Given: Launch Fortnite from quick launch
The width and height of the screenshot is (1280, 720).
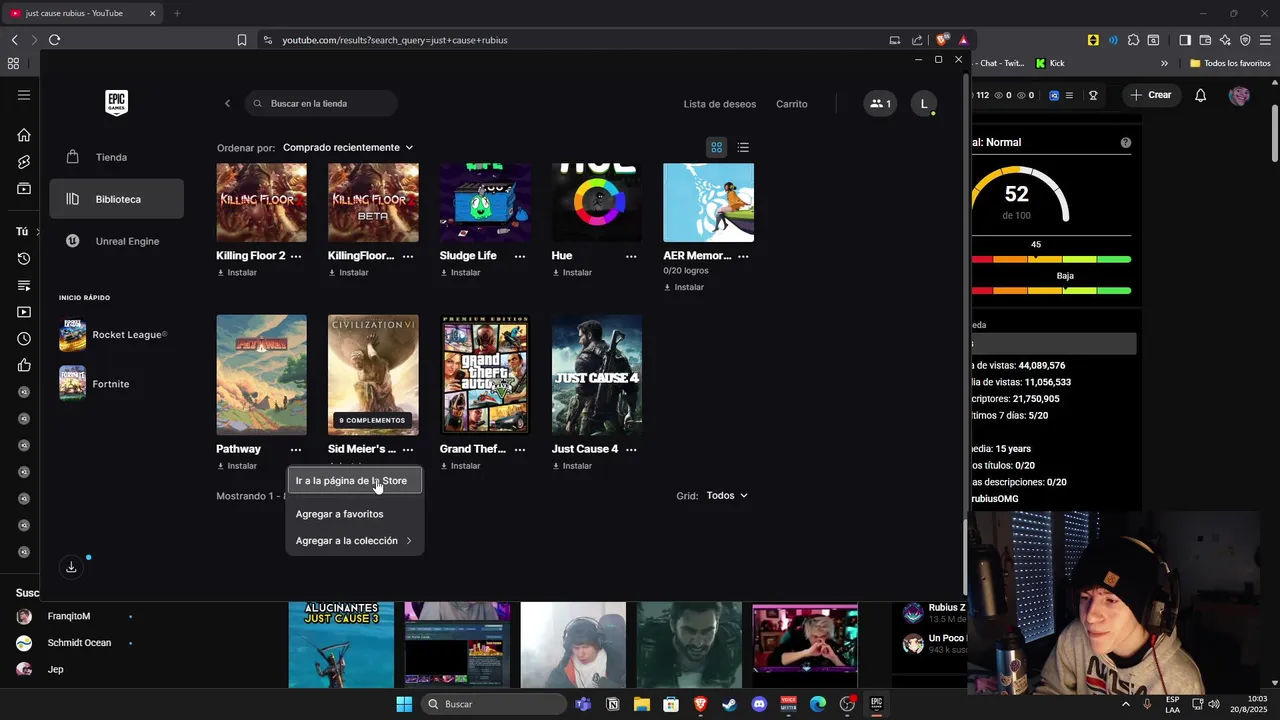Looking at the screenshot, I should pos(95,384).
